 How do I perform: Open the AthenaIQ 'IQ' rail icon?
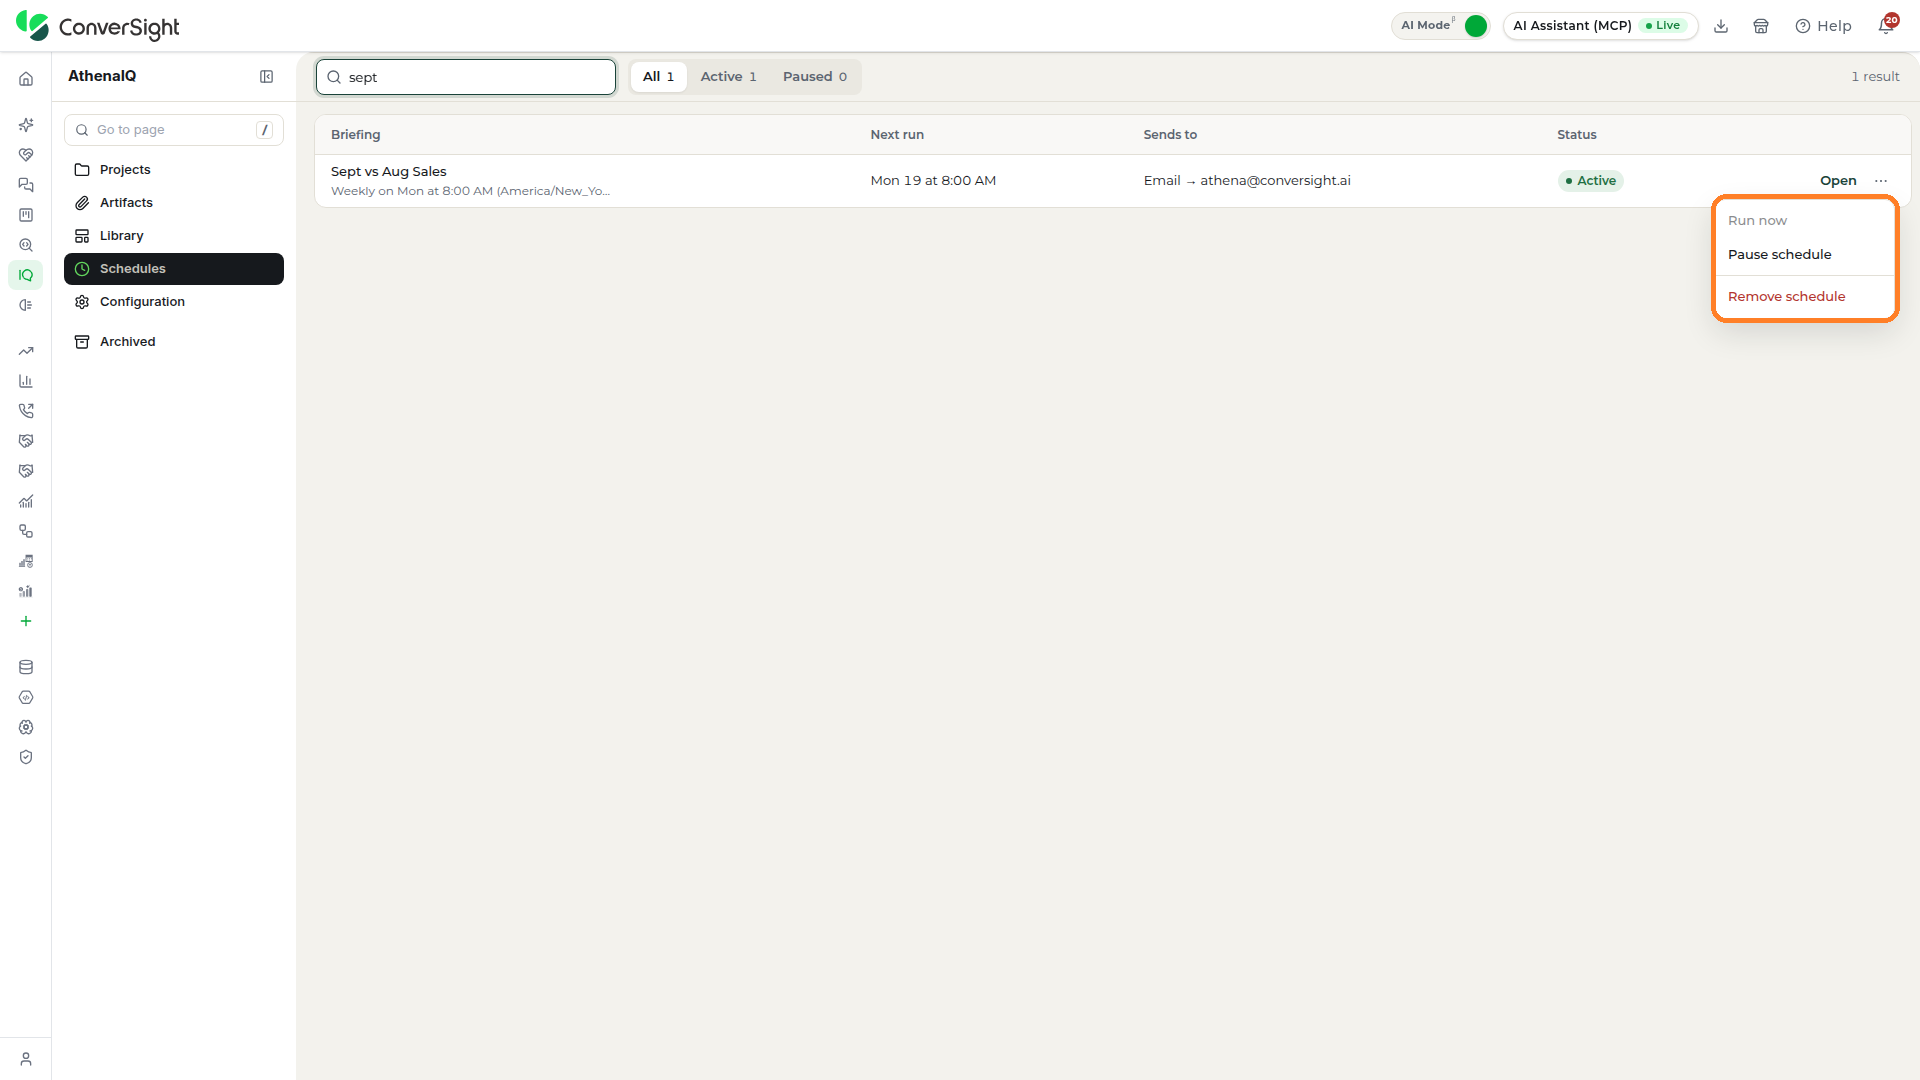(x=26, y=275)
